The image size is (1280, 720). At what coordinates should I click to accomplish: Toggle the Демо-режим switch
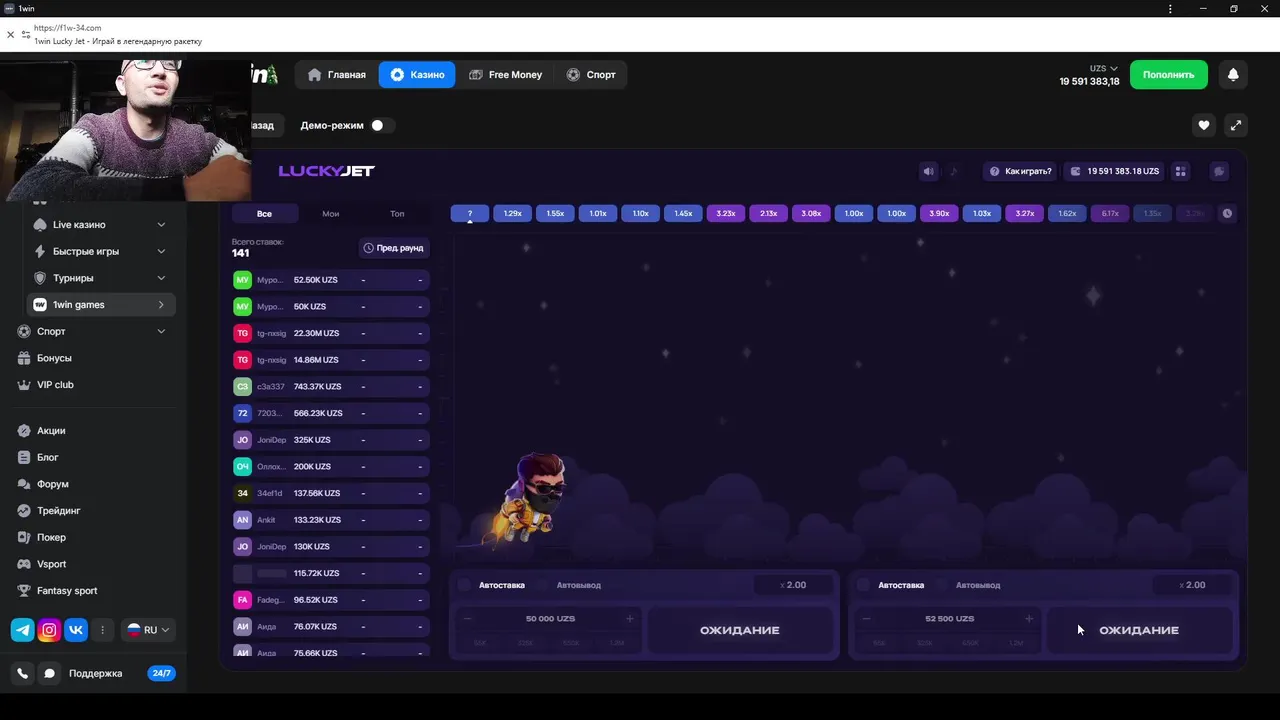[x=382, y=125]
